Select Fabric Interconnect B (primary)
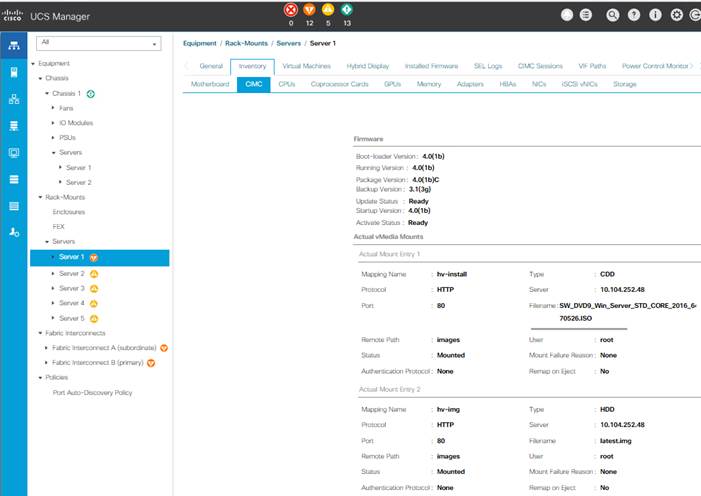 [x=97, y=363]
